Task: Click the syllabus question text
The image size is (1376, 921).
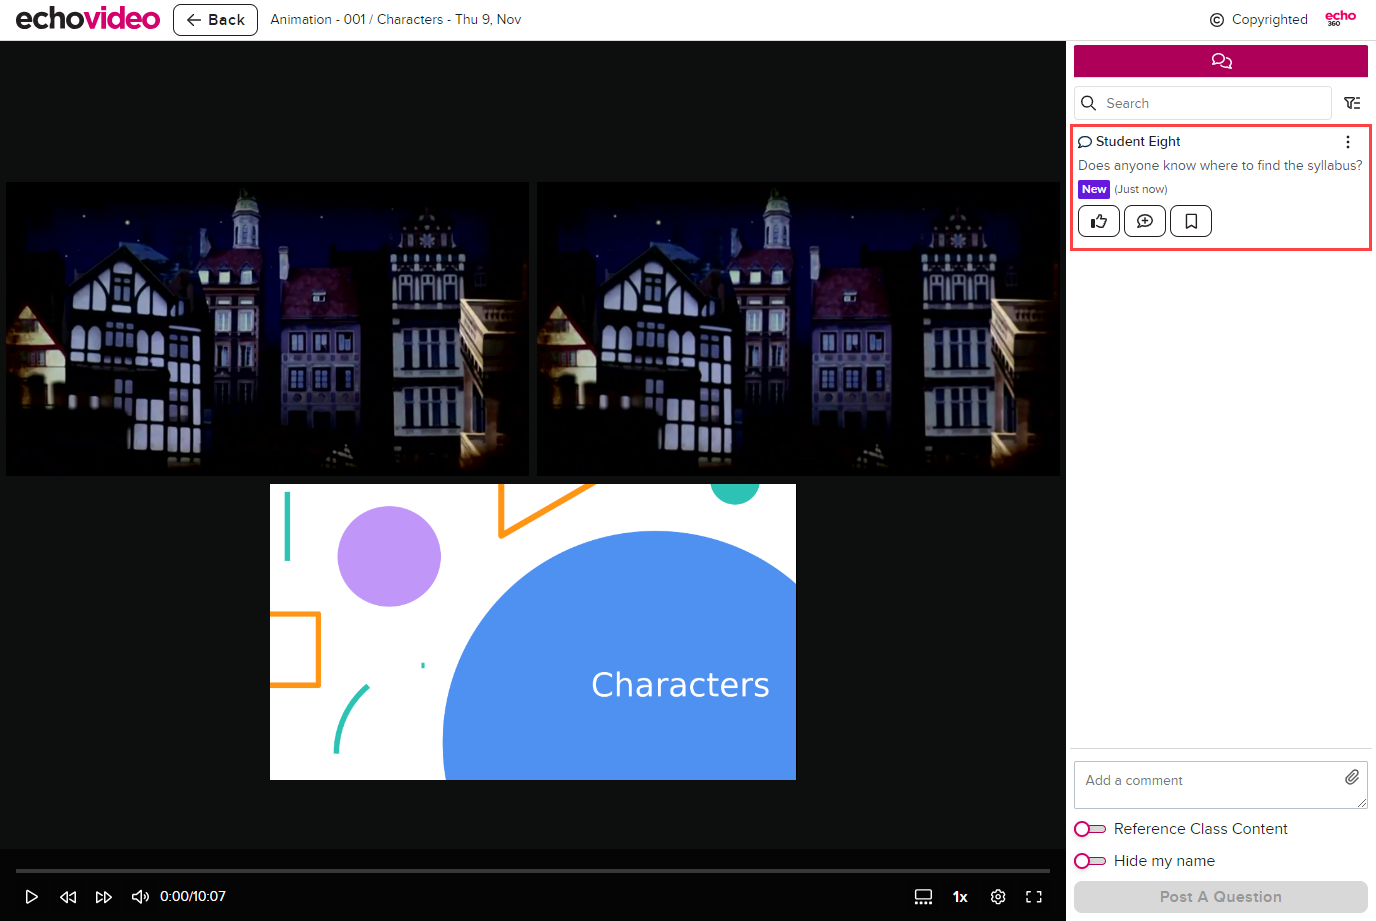Action: 1220,166
